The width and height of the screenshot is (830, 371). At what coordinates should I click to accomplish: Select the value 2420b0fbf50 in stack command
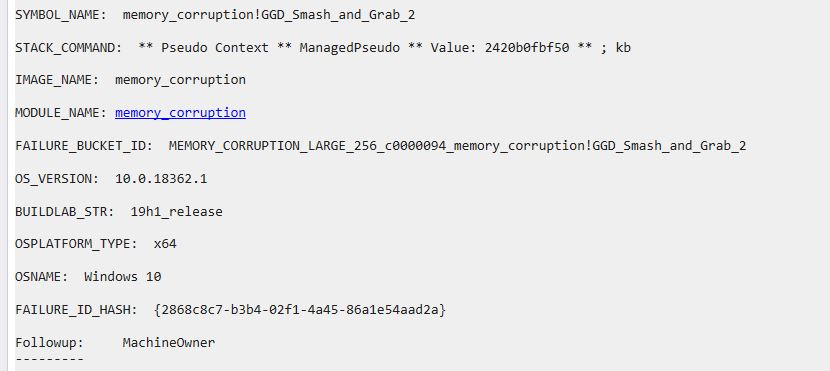[x=527, y=48]
